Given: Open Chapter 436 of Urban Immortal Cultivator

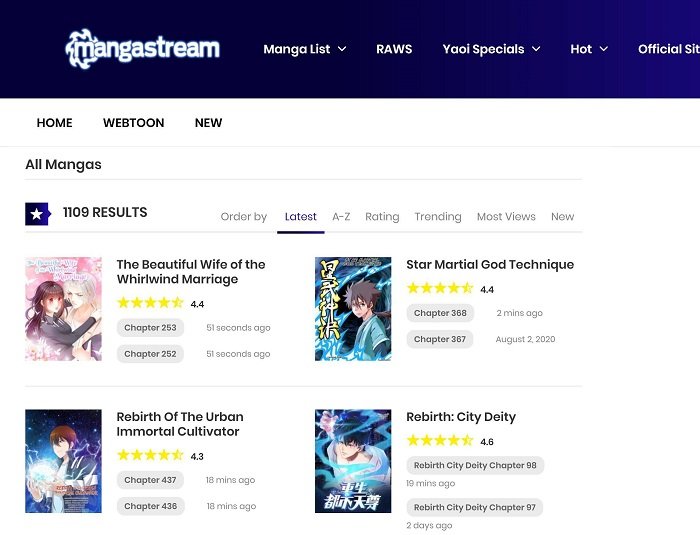Looking at the screenshot, I should (x=150, y=506).
